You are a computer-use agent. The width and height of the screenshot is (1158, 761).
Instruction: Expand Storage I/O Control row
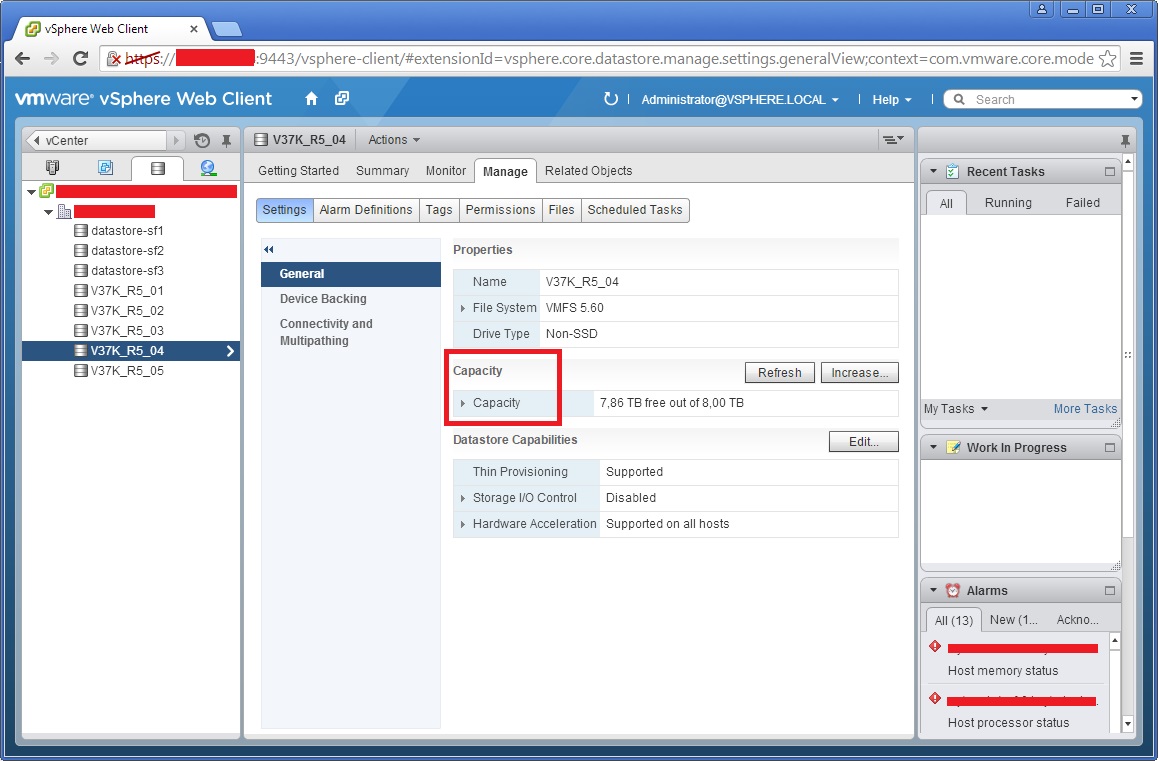462,498
